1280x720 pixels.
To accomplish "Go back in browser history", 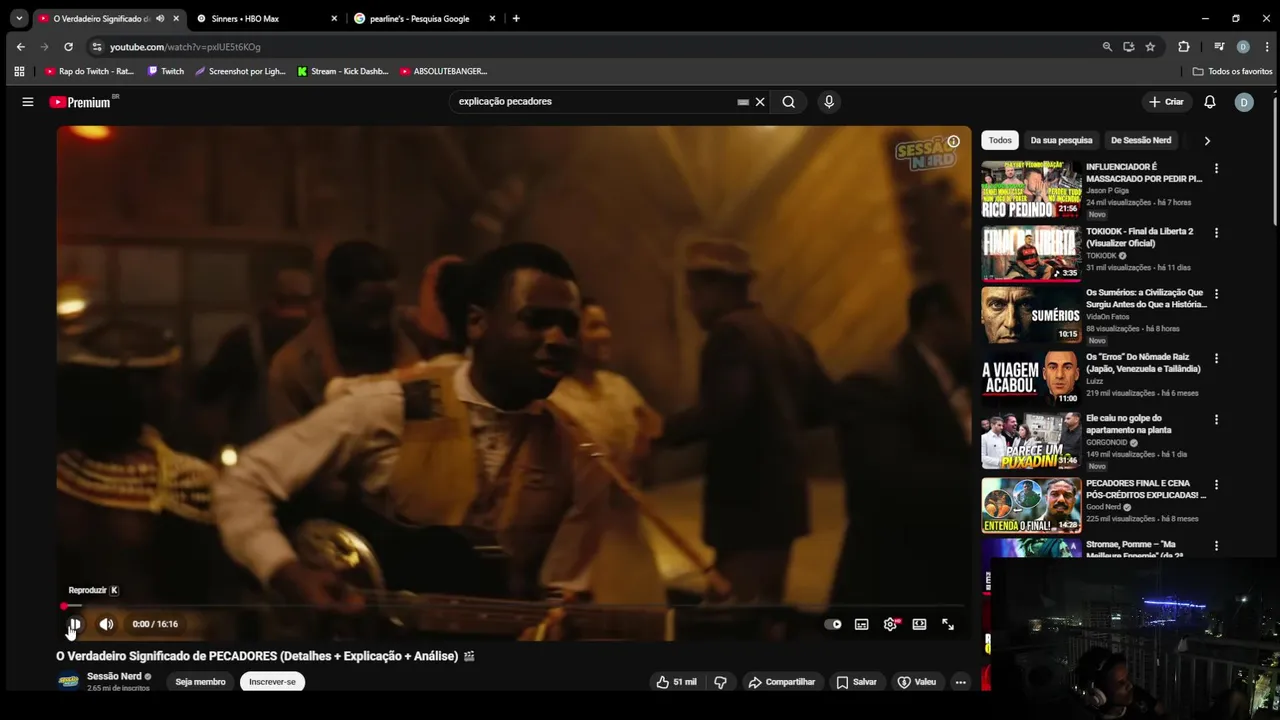I will pyautogui.click(x=21, y=47).
